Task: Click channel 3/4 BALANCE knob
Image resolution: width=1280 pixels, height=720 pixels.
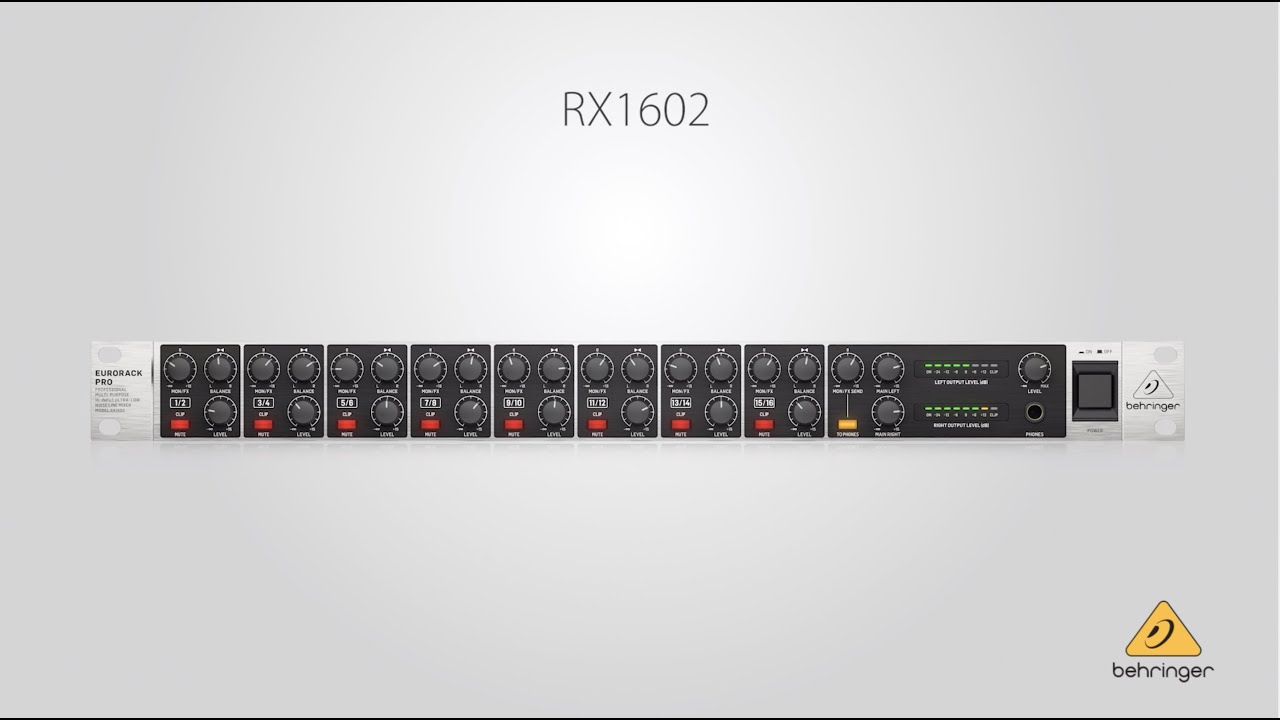Action: 304,369
